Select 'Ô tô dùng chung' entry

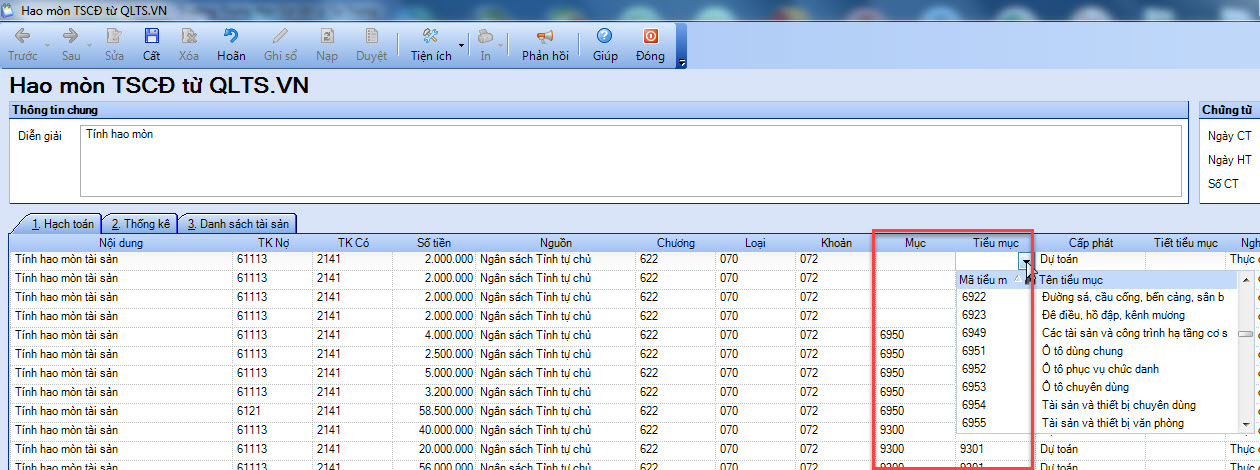coord(1082,351)
